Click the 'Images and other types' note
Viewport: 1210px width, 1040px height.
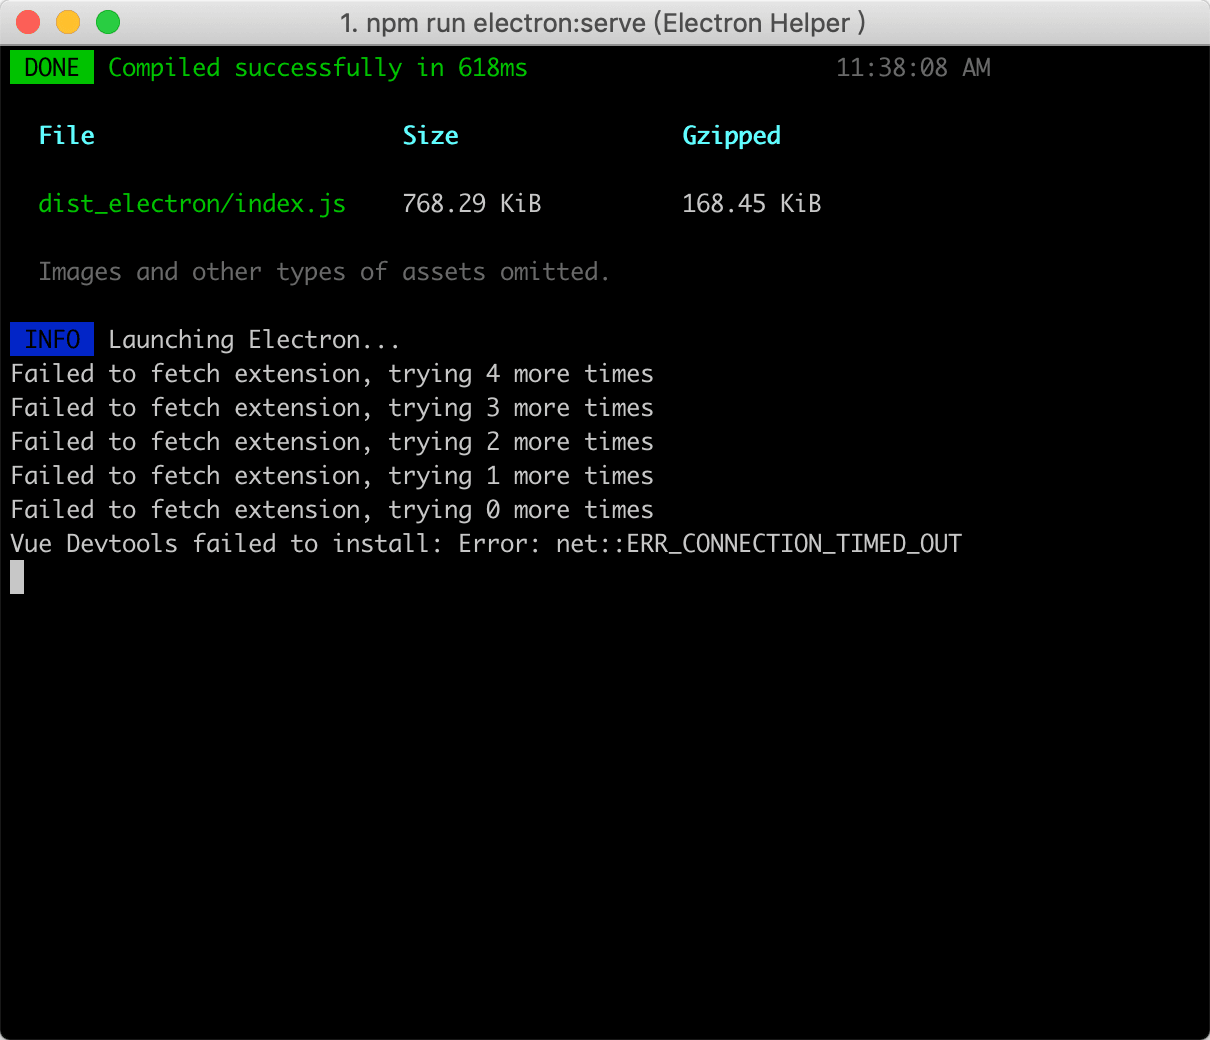(x=323, y=272)
